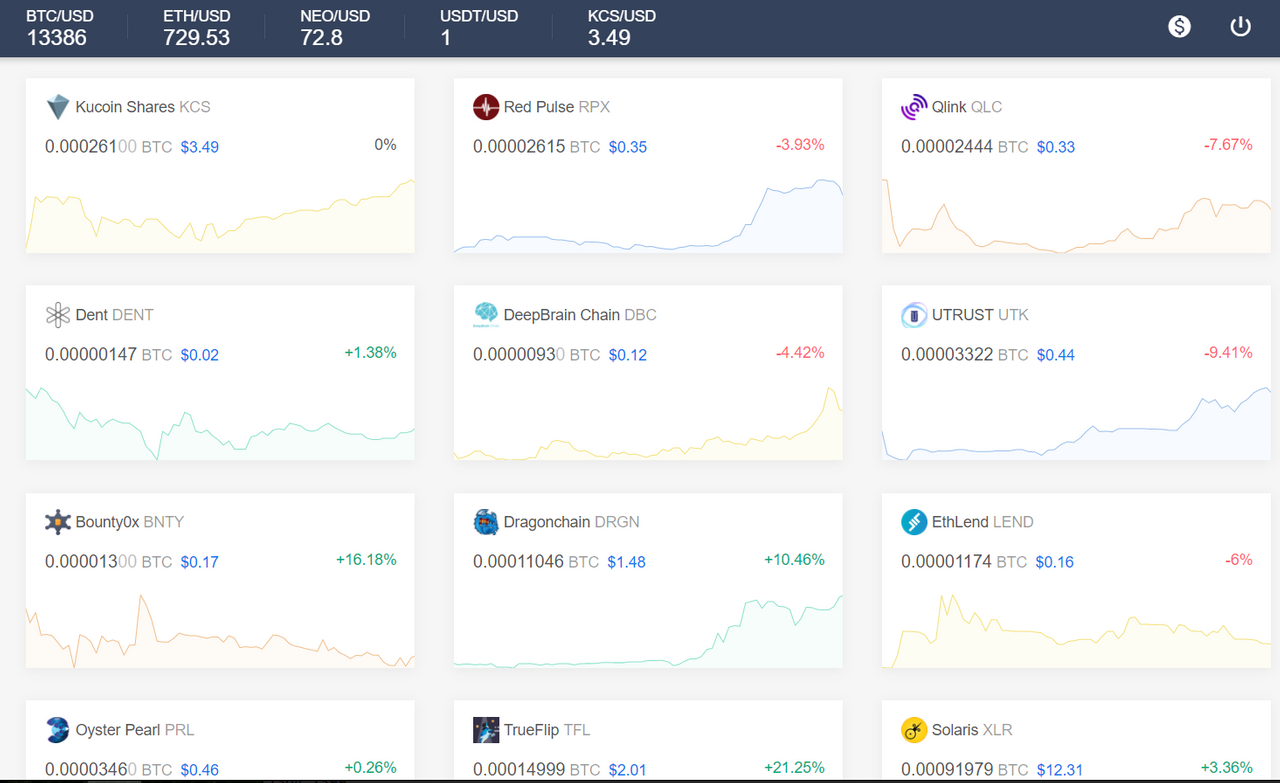Open the EthLend LEND title
The width and height of the screenshot is (1280, 783).
pos(983,522)
